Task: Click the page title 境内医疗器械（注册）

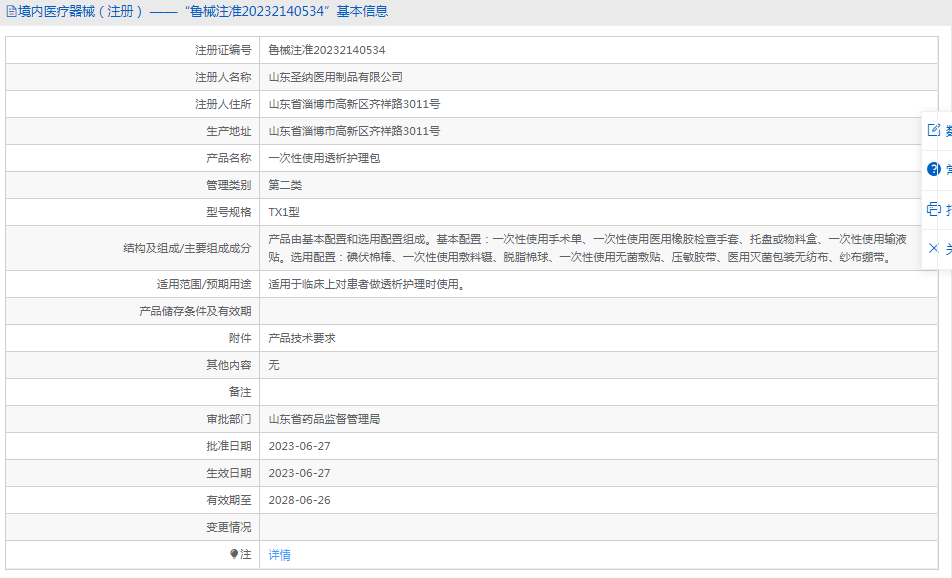Action: [x=81, y=12]
